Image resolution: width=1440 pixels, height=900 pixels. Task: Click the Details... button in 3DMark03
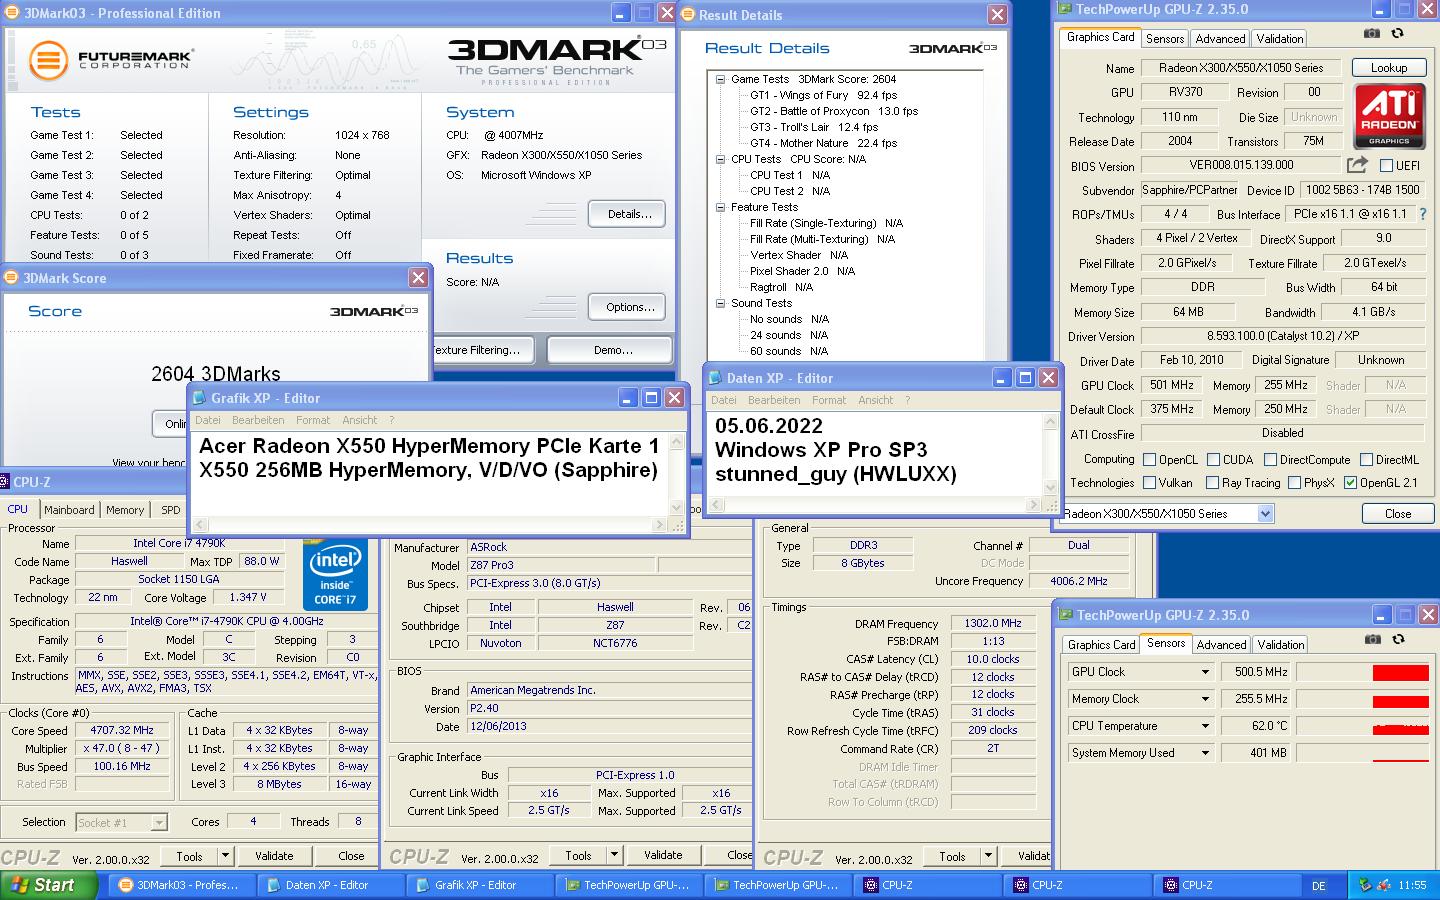click(x=629, y=214)
